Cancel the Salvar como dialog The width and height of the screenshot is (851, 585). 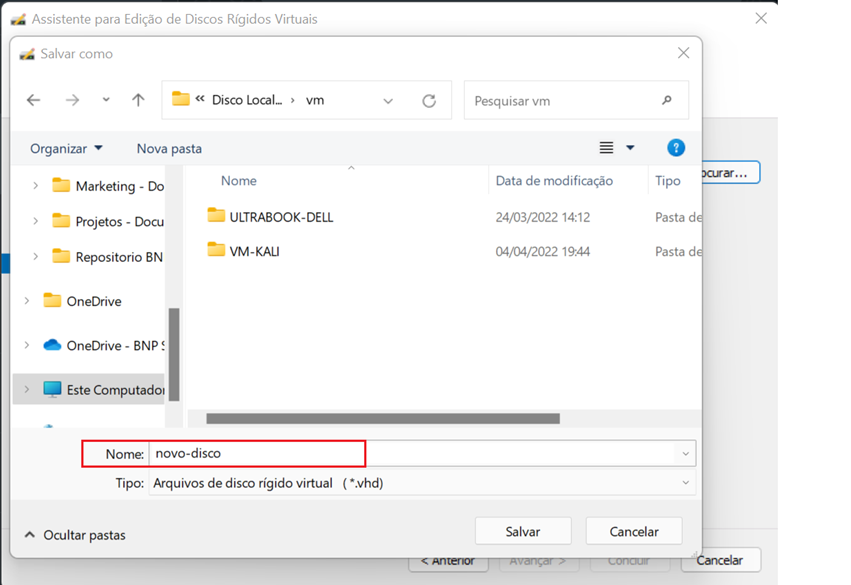click(634, 532)
